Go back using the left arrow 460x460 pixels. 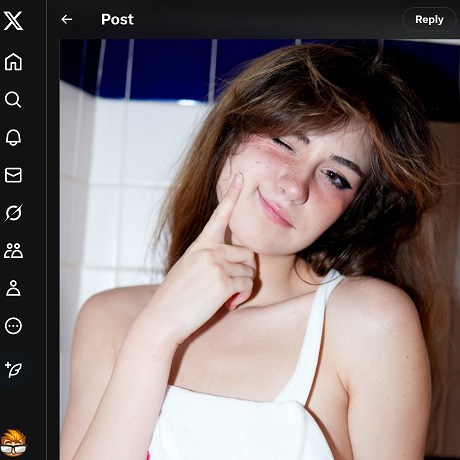(x=67, y=19)
